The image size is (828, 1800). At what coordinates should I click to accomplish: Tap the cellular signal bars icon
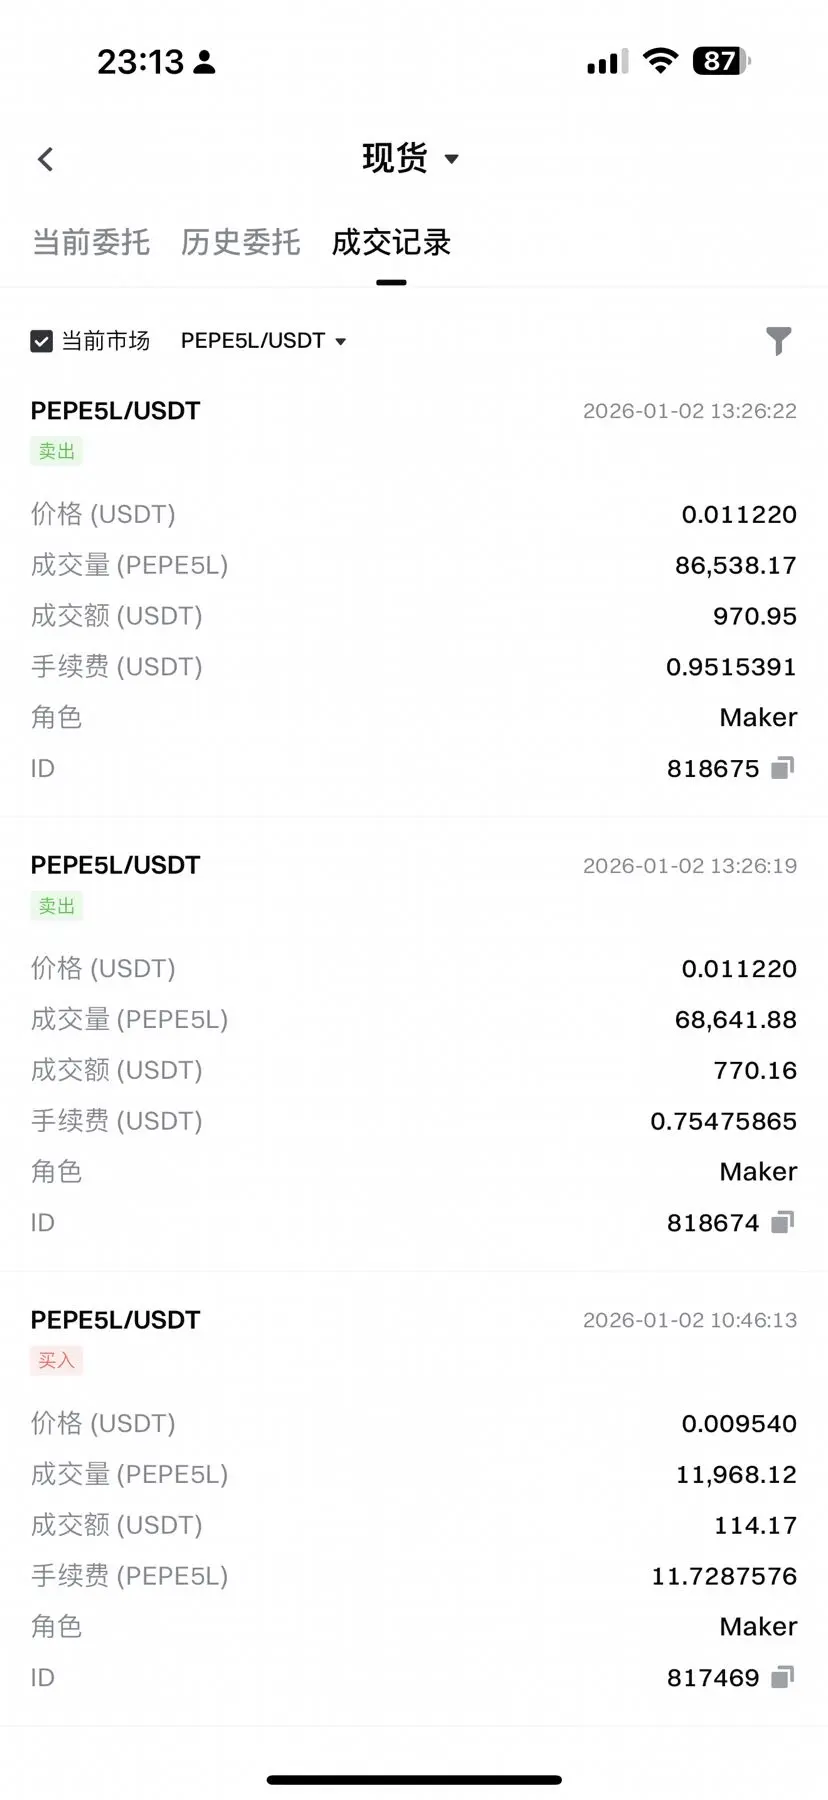608,62
